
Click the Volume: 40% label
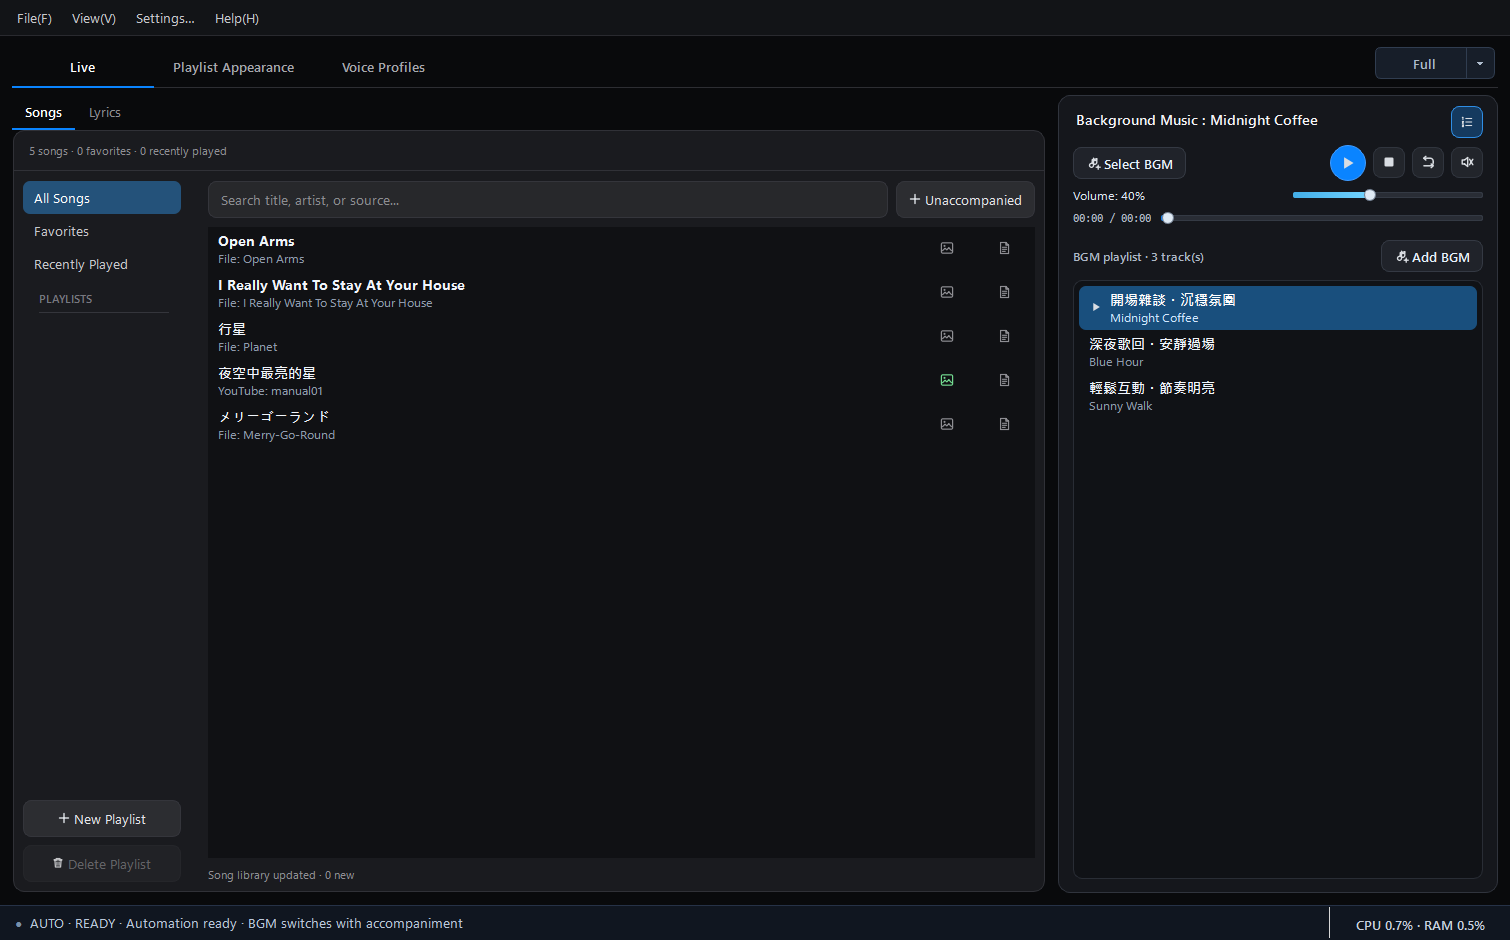(x=1109, y=196)
